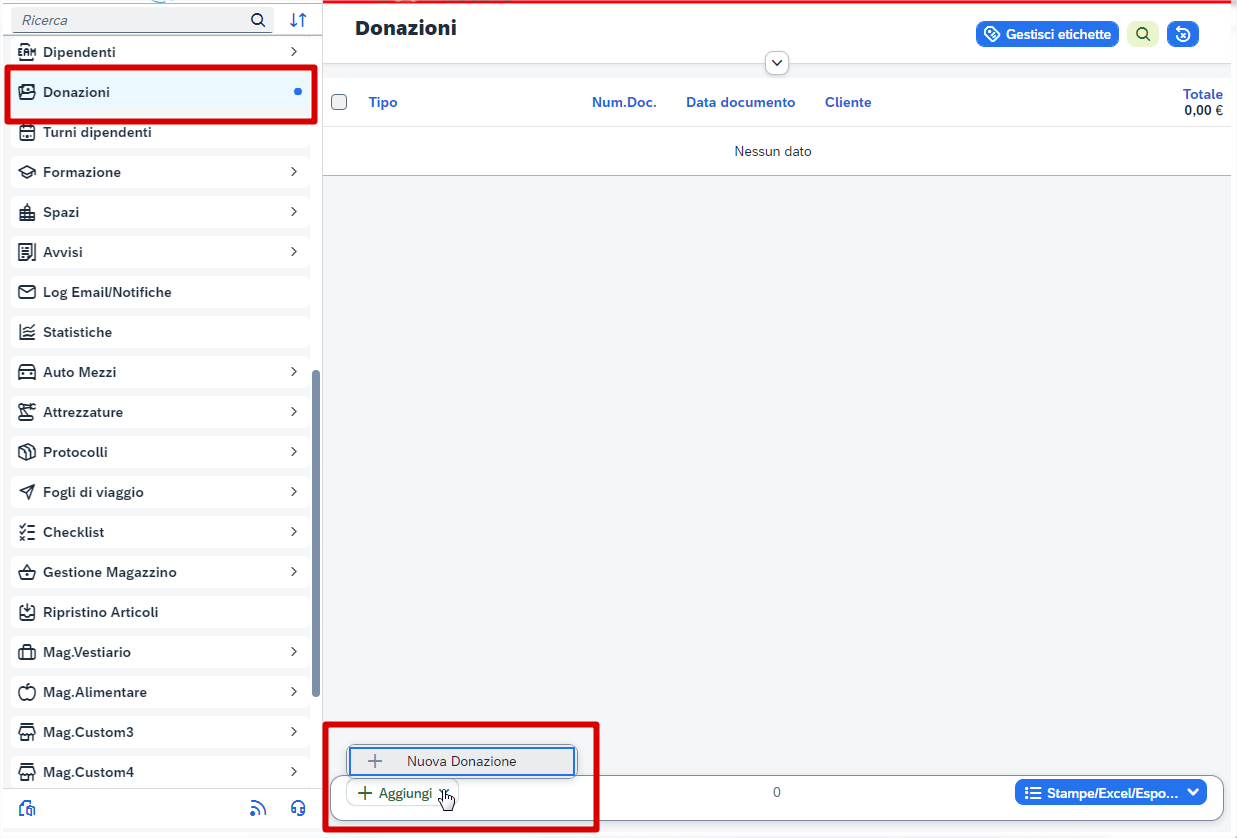Expand the collapsed filter panel chevron
Viewport: 1237px width, 838px height.
(777, 63)
